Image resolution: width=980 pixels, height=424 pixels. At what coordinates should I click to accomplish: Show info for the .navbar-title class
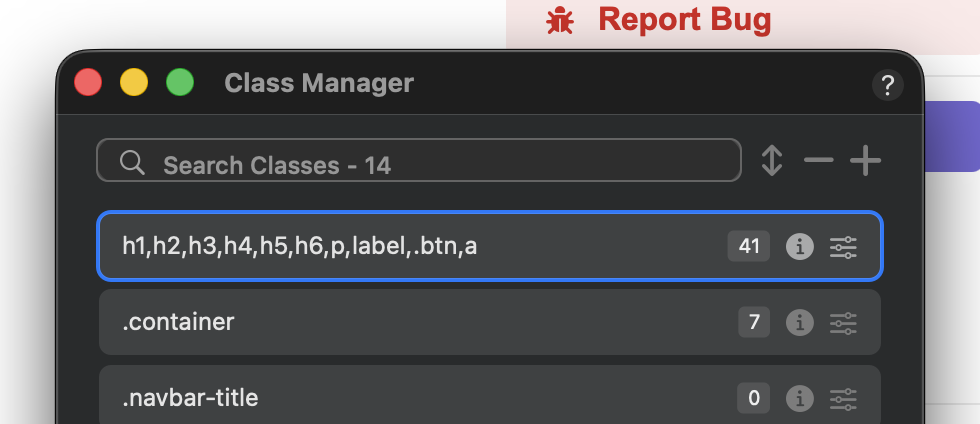(x=799, y=399)
